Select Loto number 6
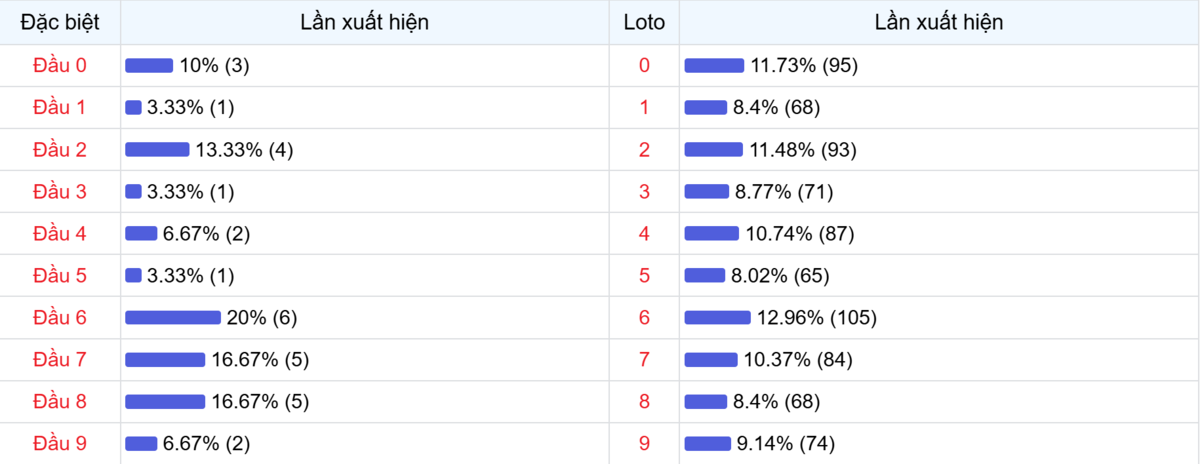Screen dimensions: 1200x464 click(x=644, y=317)
